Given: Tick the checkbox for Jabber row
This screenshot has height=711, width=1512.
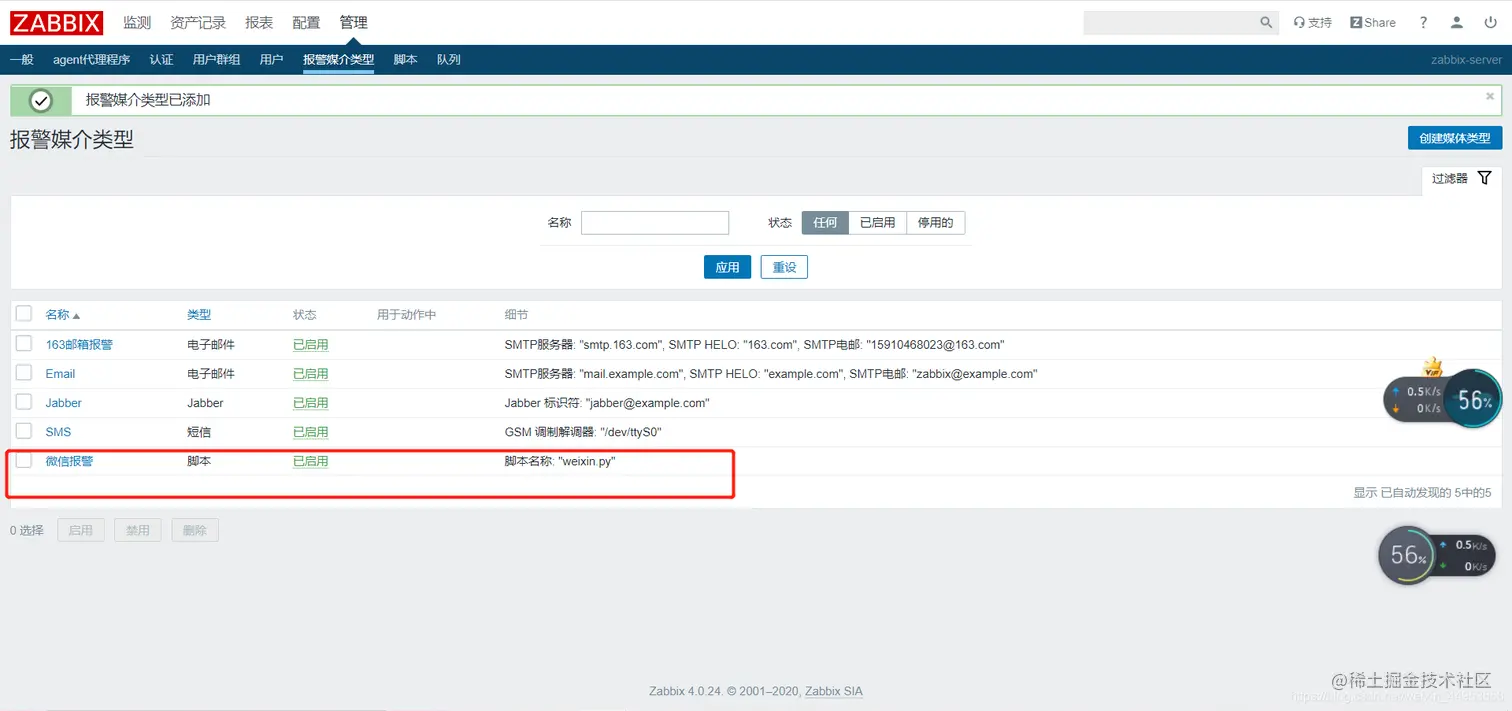Looking at the screenshot, I should tap(24, 402).
